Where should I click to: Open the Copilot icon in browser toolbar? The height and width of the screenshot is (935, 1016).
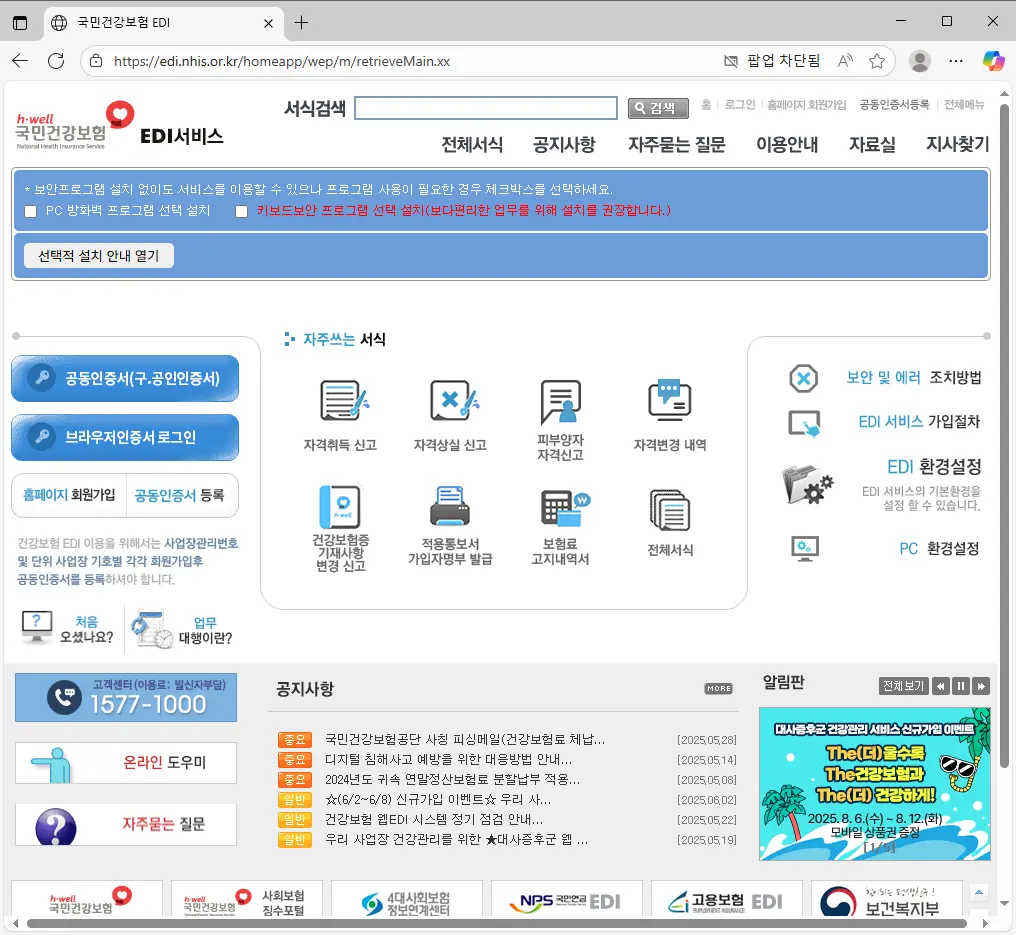993,61
